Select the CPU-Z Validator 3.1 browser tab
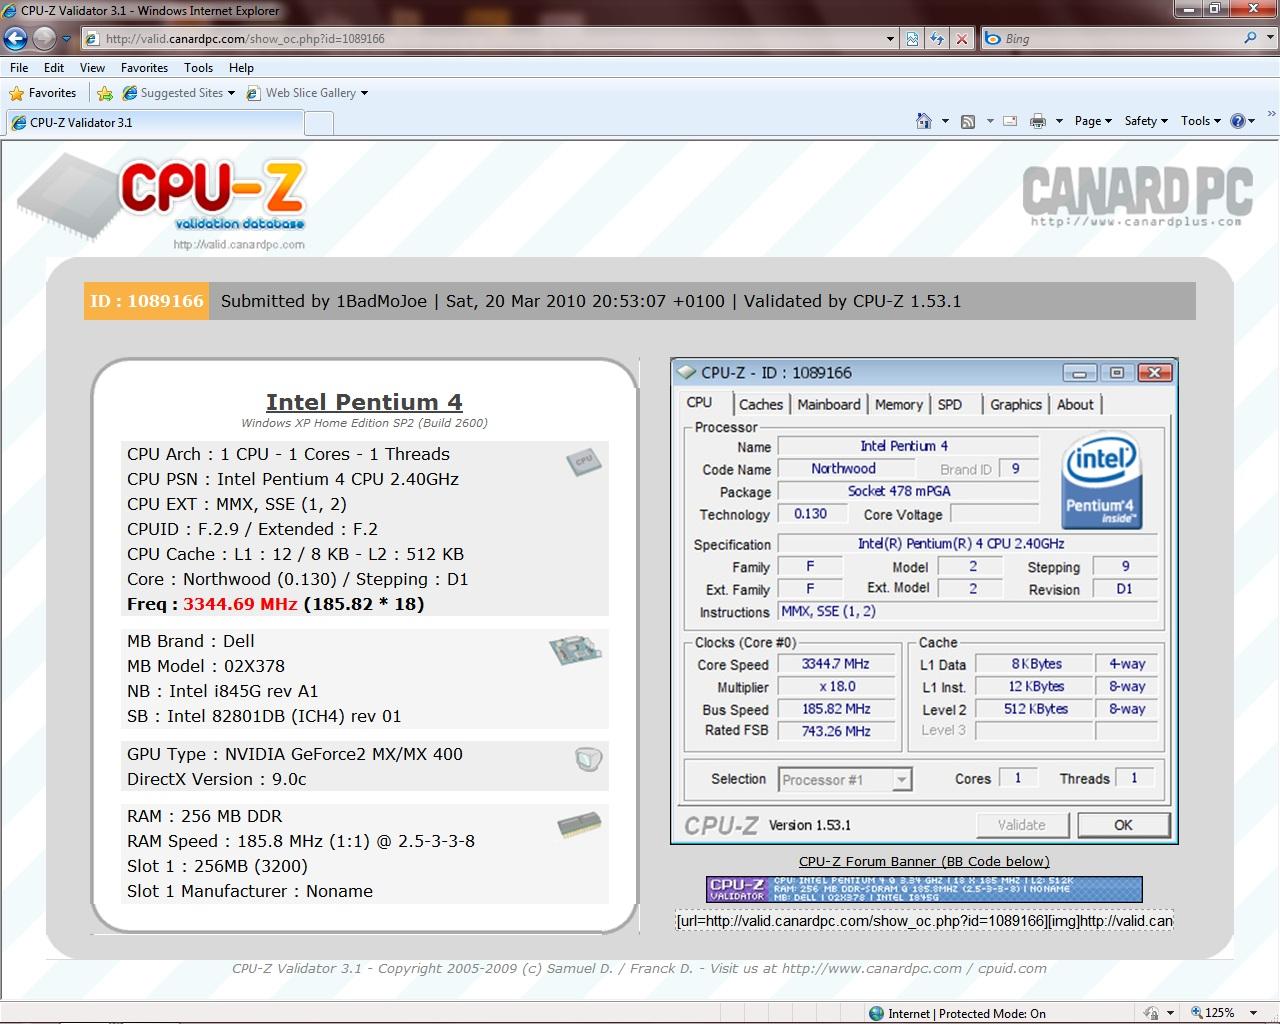Viewport: 1280px width, 1024px height. (154, 123)
